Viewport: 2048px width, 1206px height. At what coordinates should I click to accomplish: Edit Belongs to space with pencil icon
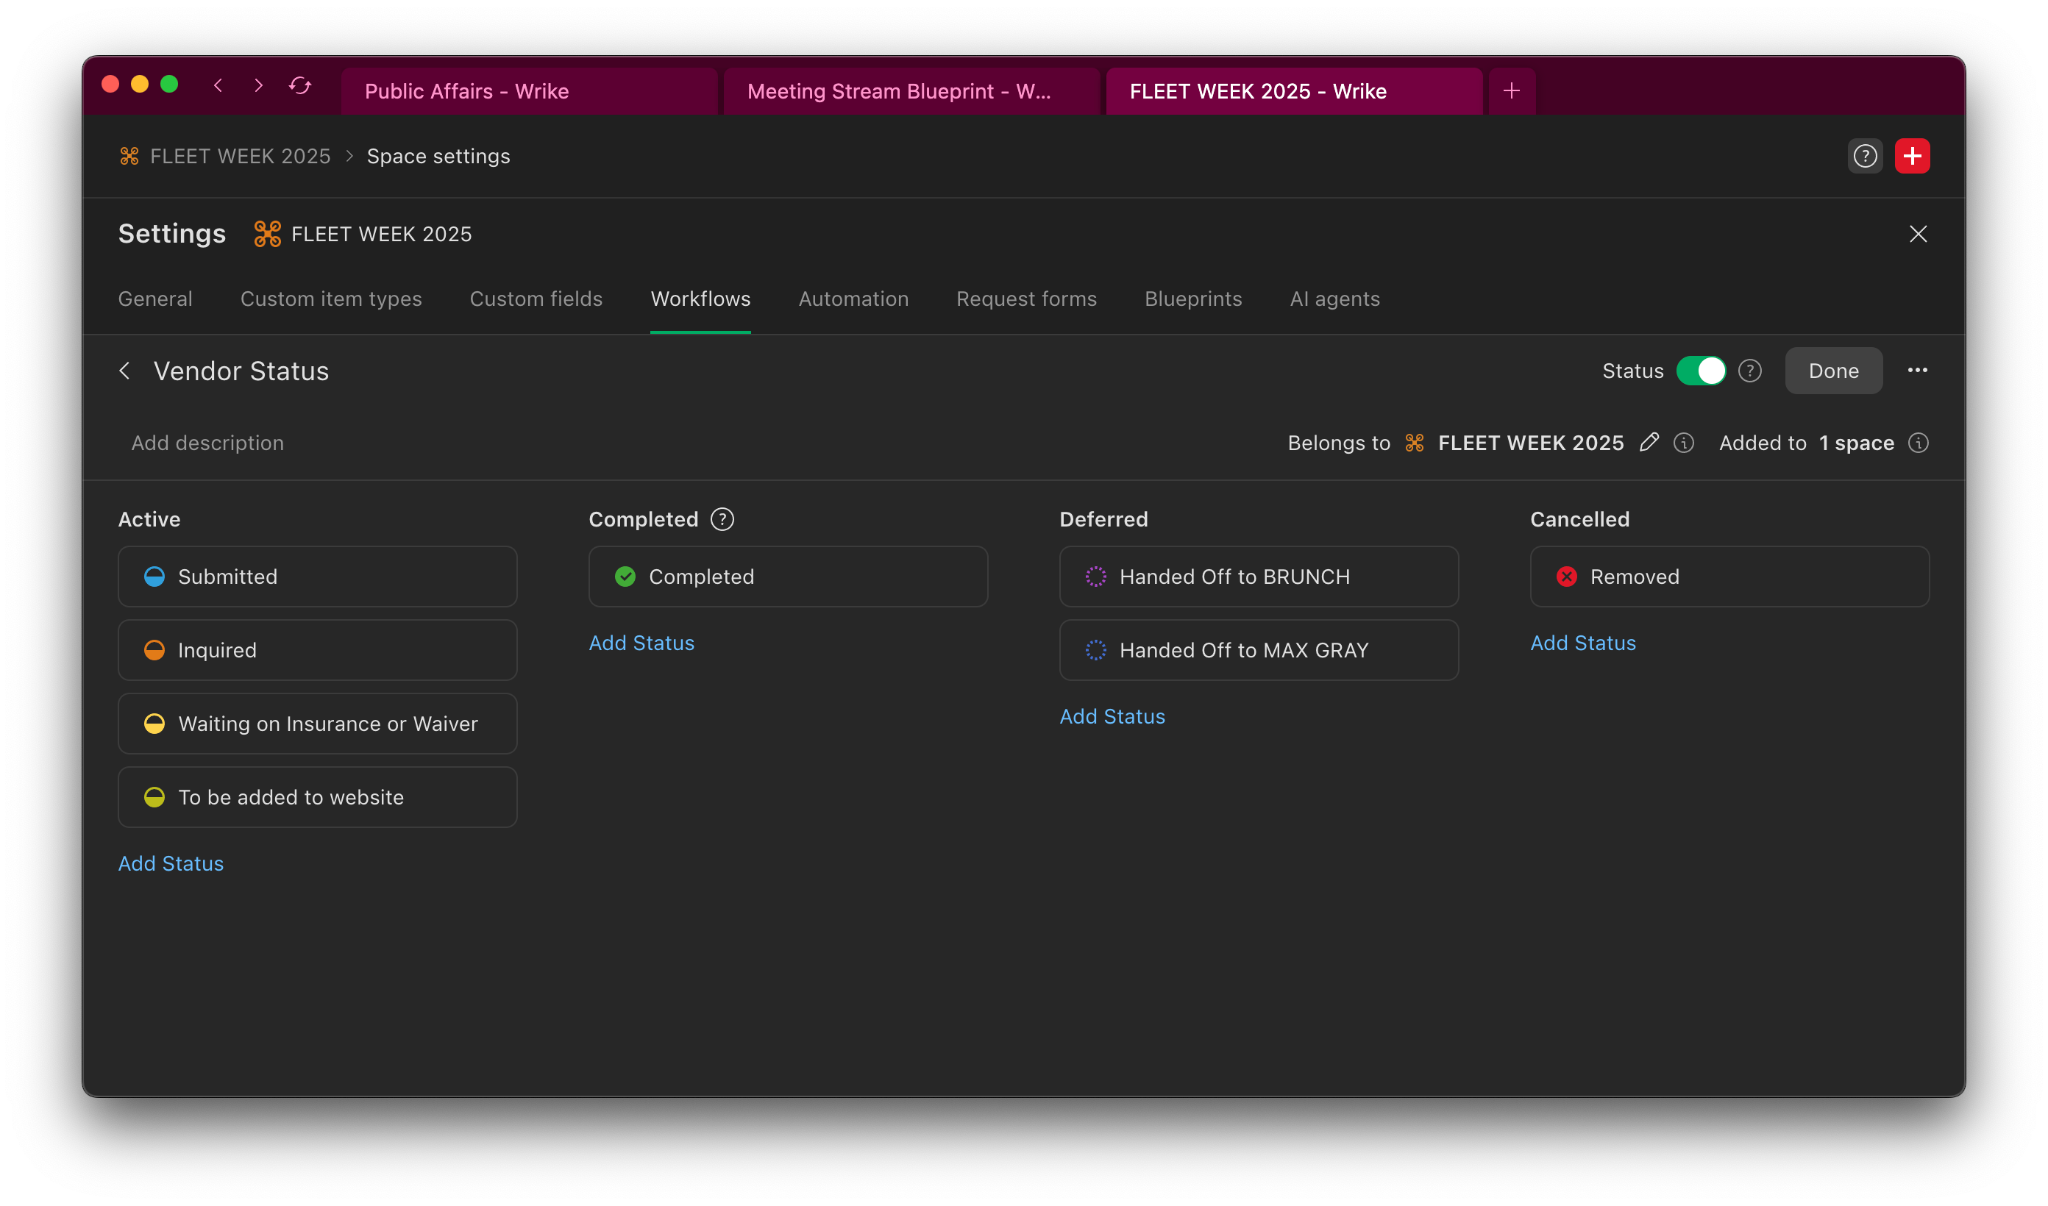point(1649,442)
